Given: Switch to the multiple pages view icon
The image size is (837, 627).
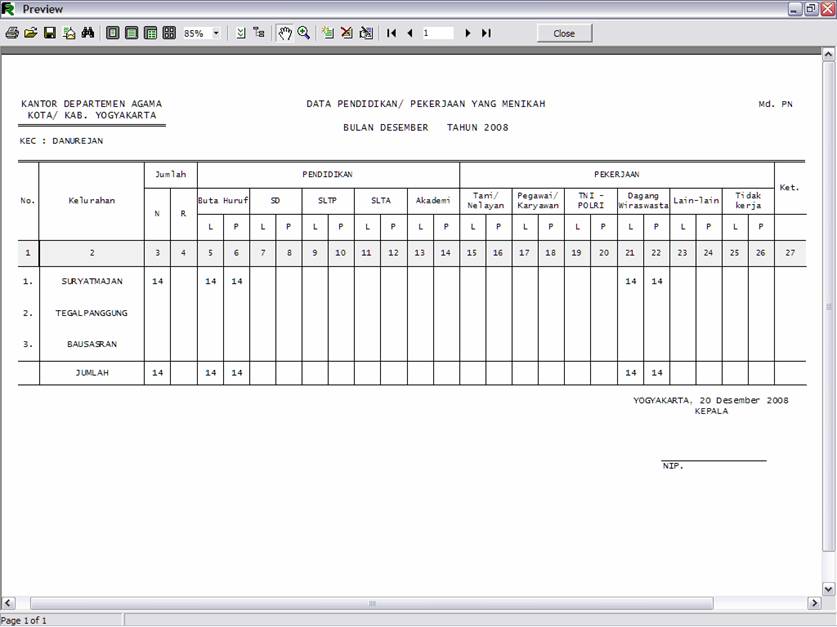Looking at the screenshot, I should coord(169,33).
